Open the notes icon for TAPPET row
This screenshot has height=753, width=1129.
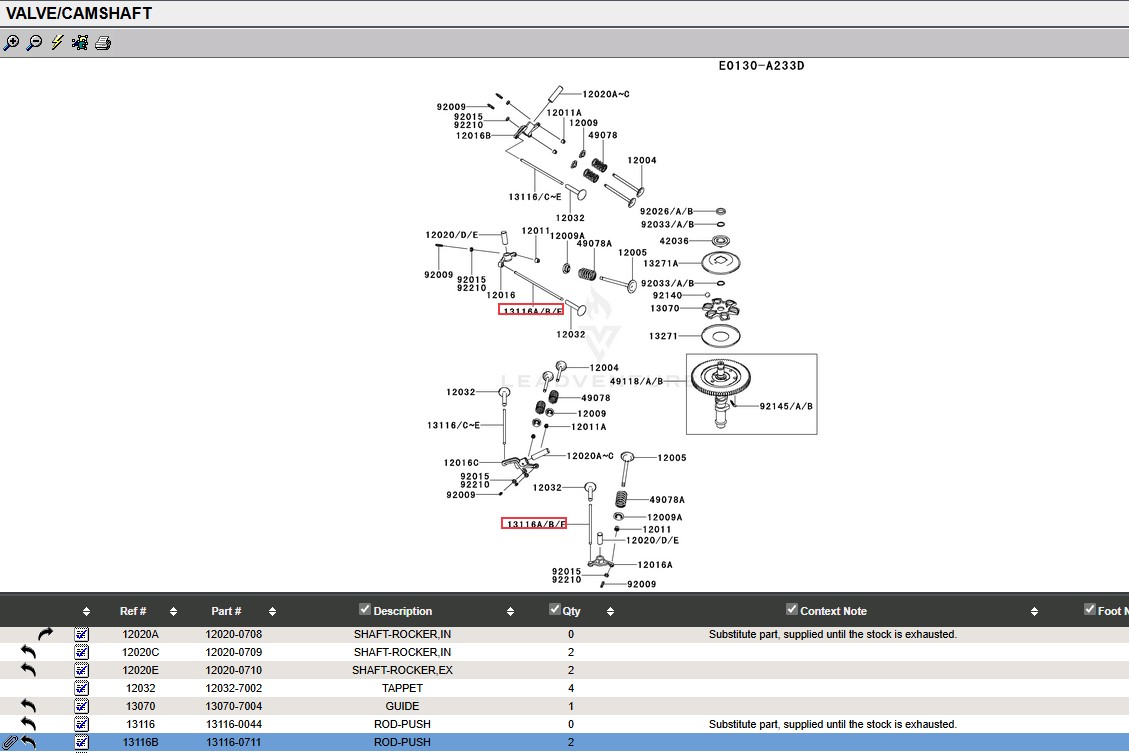(81, 688)
